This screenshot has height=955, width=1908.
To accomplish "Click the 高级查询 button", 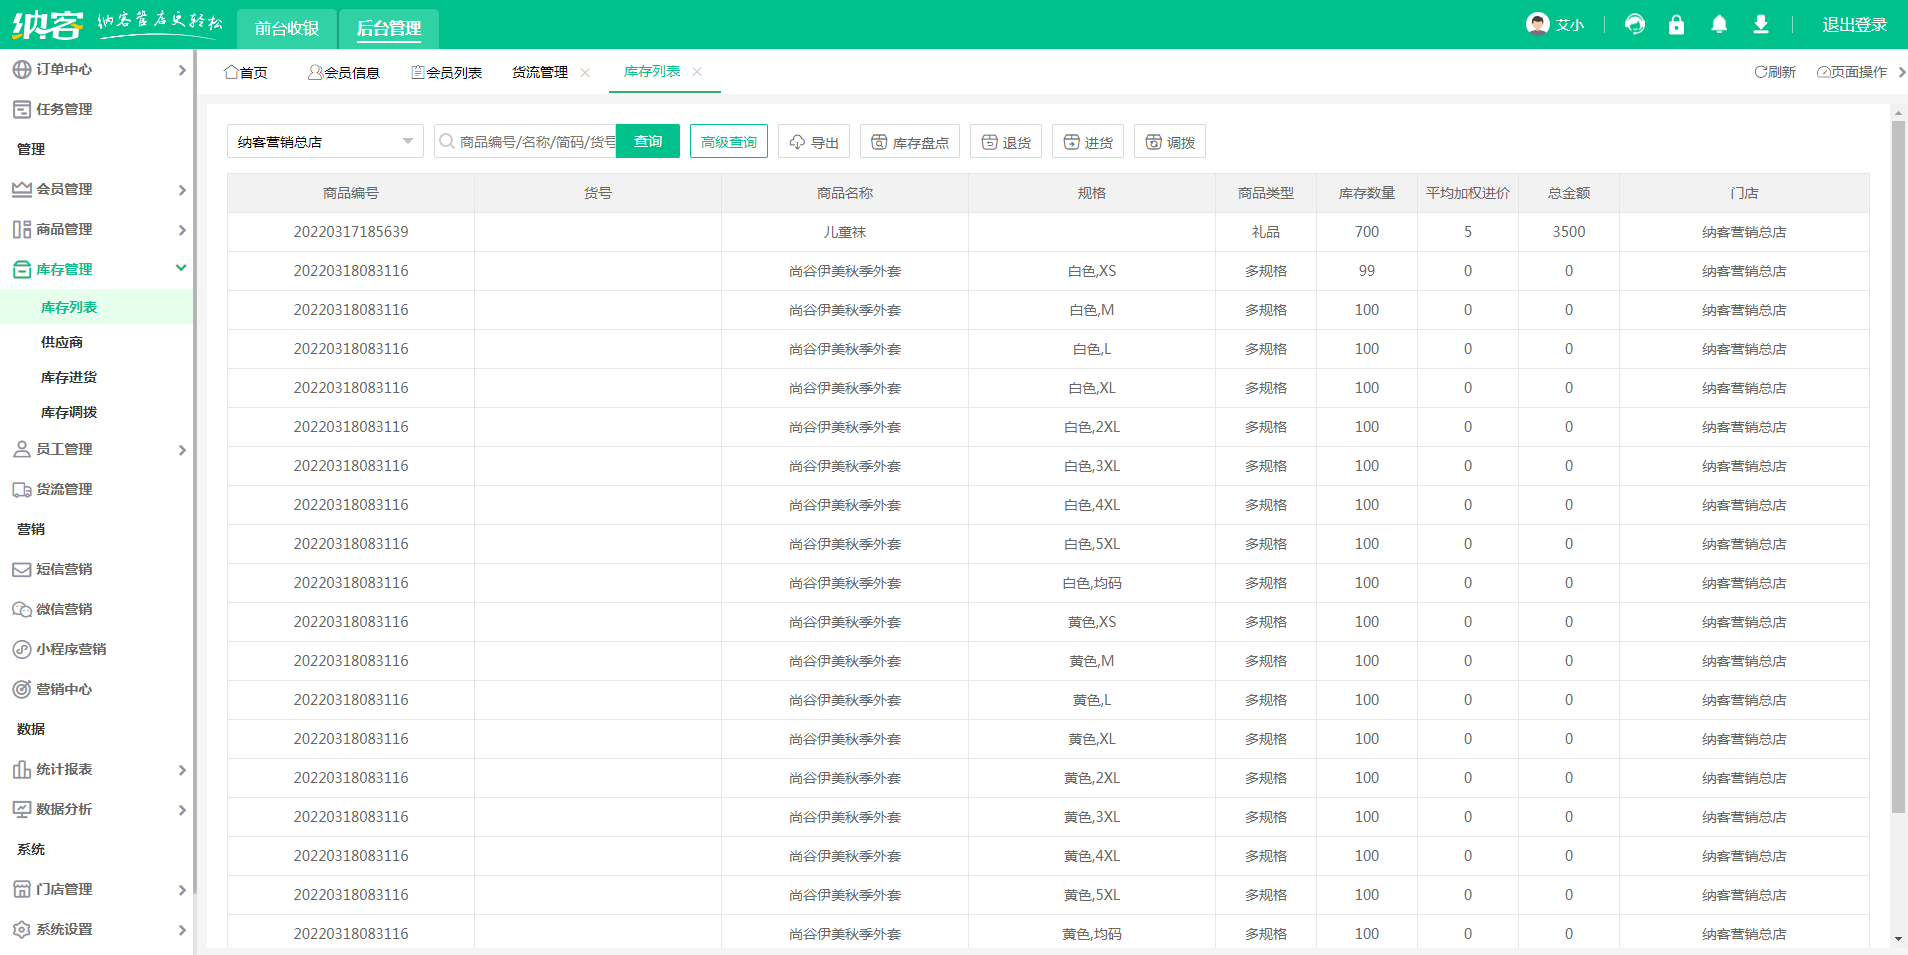I will click(x=728, y=142).
